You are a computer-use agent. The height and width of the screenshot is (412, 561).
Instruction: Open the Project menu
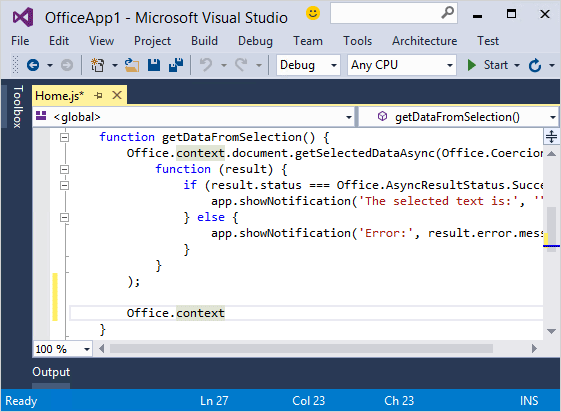point(152,41)
